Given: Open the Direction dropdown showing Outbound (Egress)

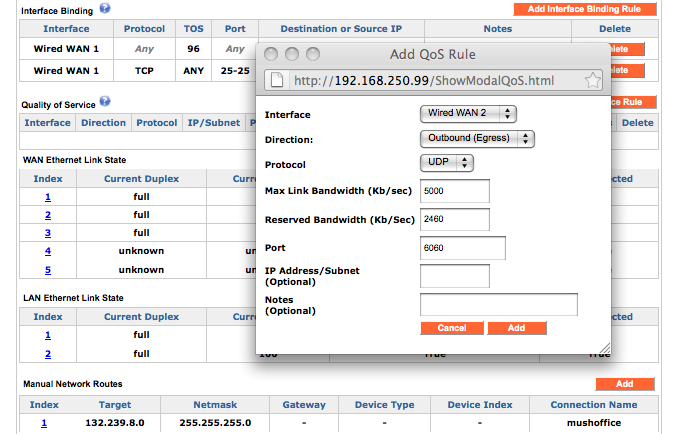Looking at the screenshot, I should [477, 138].
